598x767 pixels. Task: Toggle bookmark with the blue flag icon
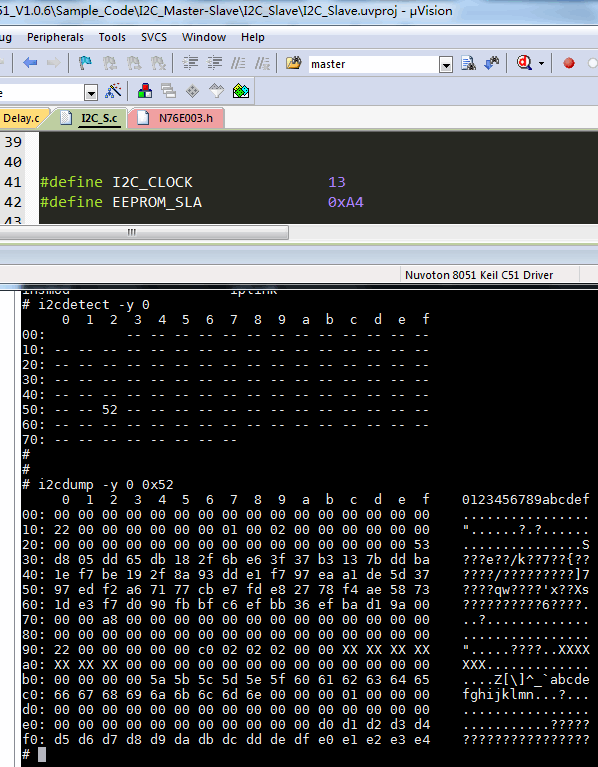tap(86, 63)
